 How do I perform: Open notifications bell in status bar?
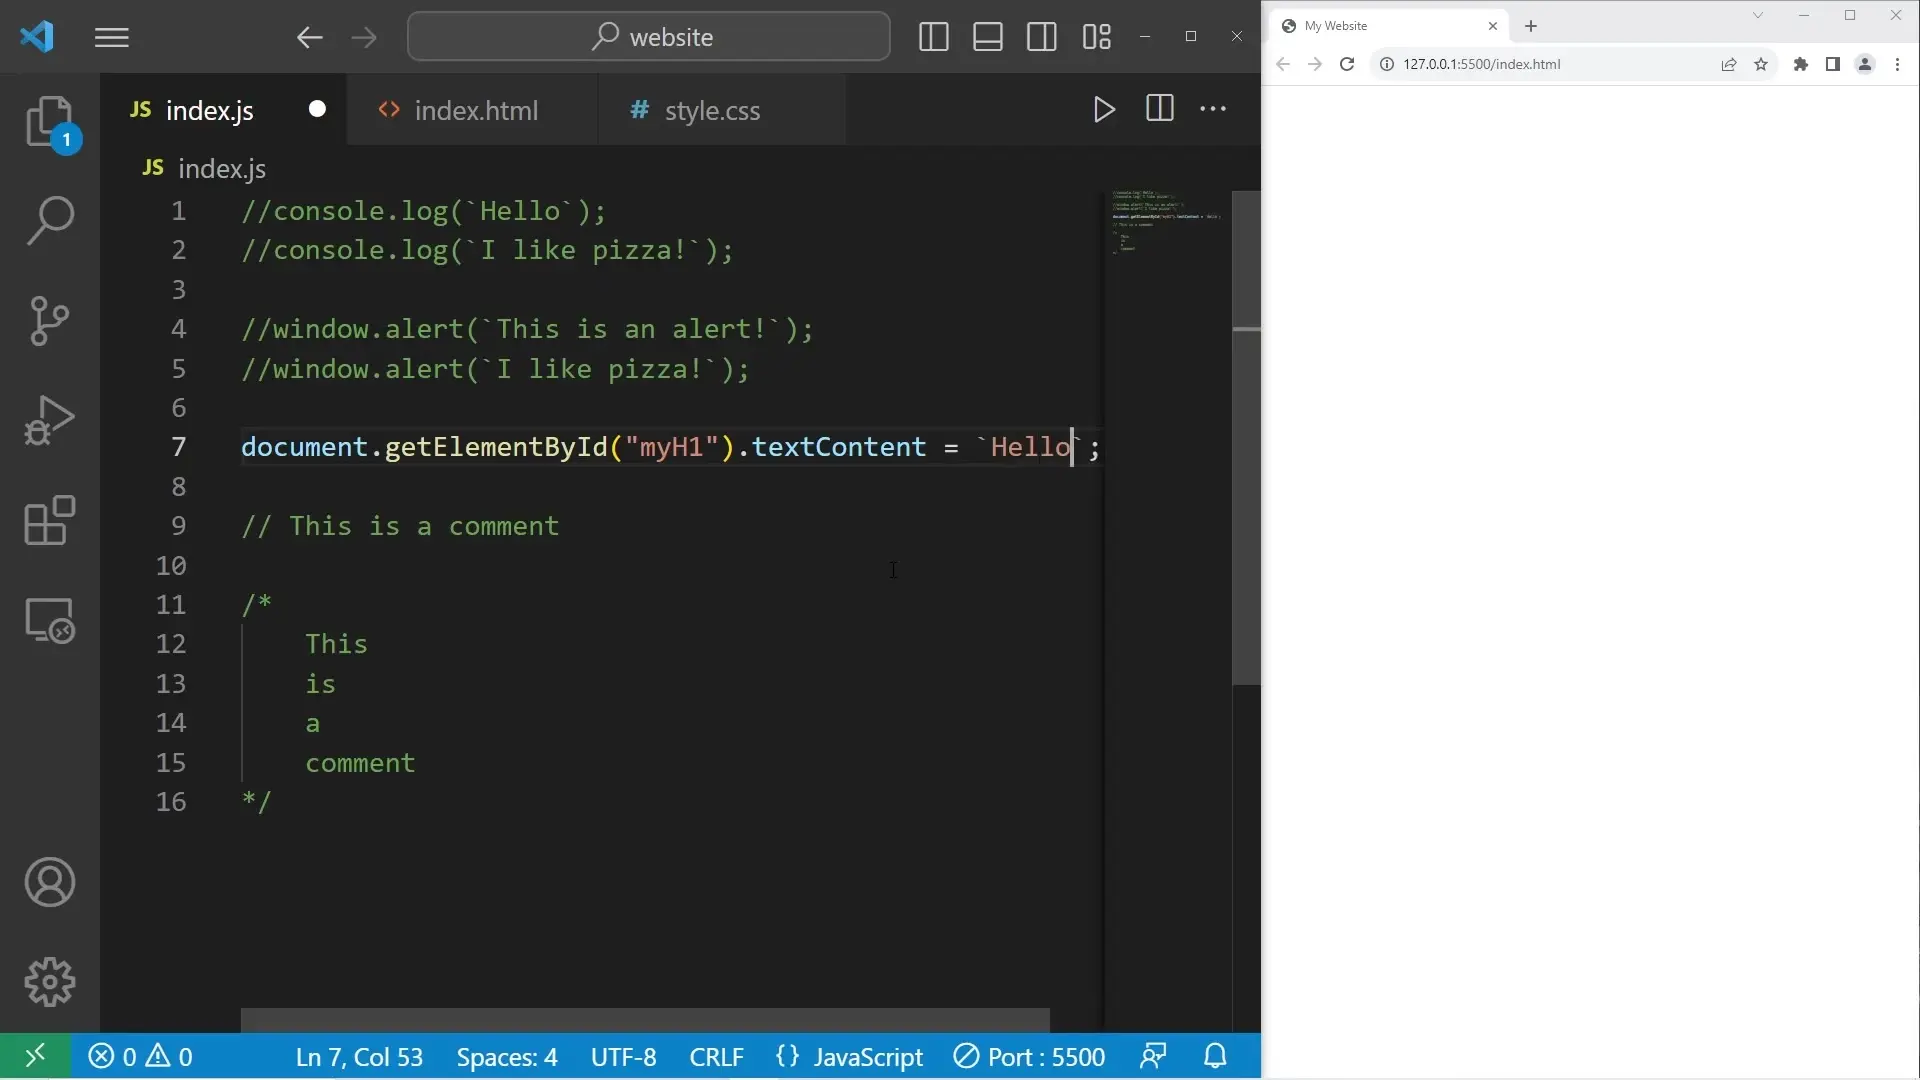[1215, 1056]
